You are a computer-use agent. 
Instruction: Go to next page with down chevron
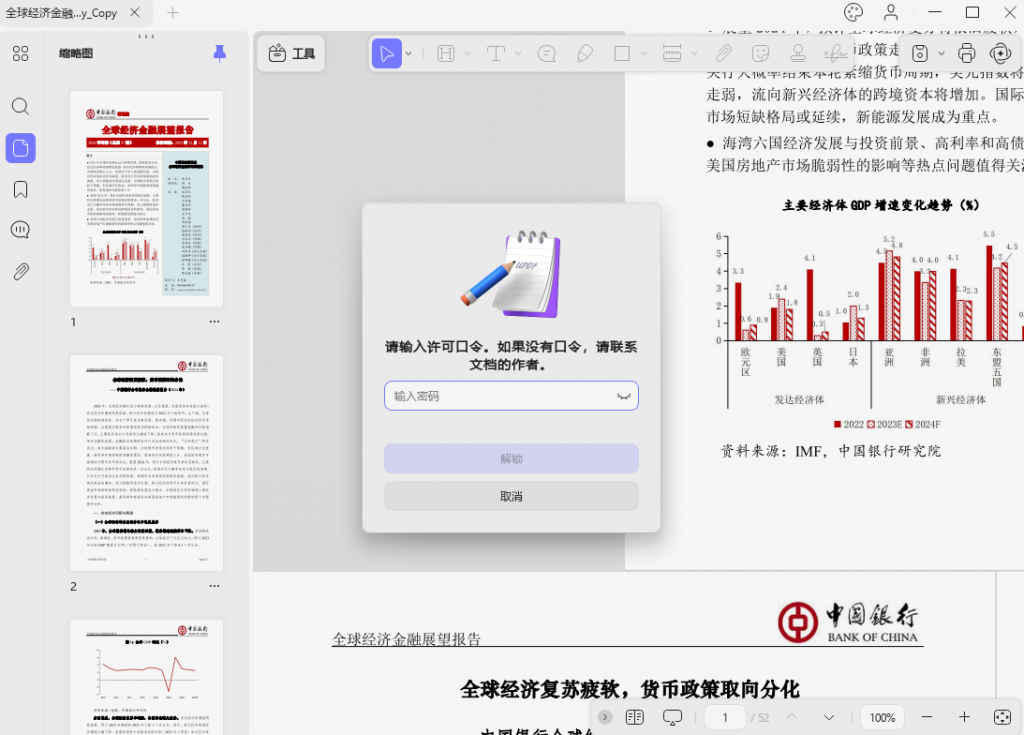829,717
